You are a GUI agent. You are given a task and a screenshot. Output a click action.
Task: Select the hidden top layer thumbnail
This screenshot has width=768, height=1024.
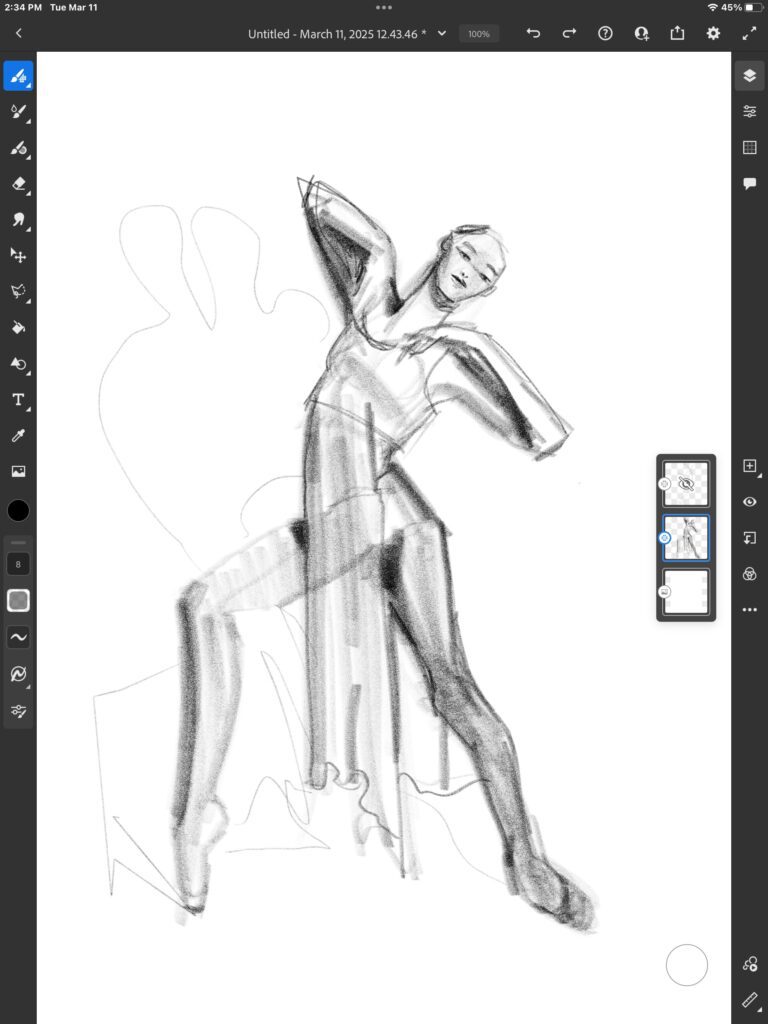[x=686, y=483]
